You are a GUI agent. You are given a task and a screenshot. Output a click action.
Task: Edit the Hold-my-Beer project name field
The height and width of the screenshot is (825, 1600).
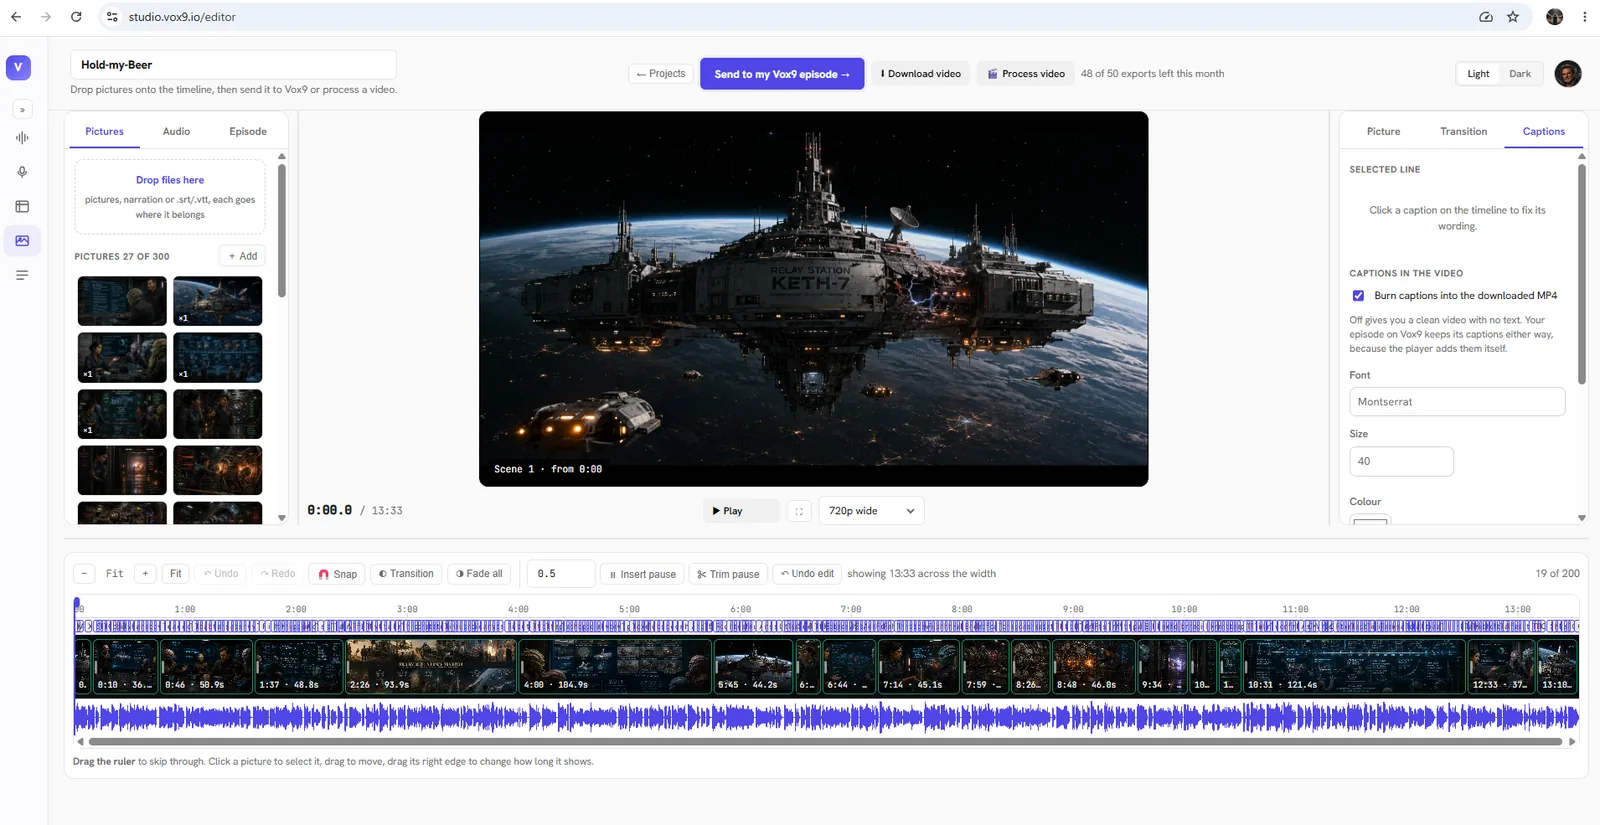click(x=233, y=65)
